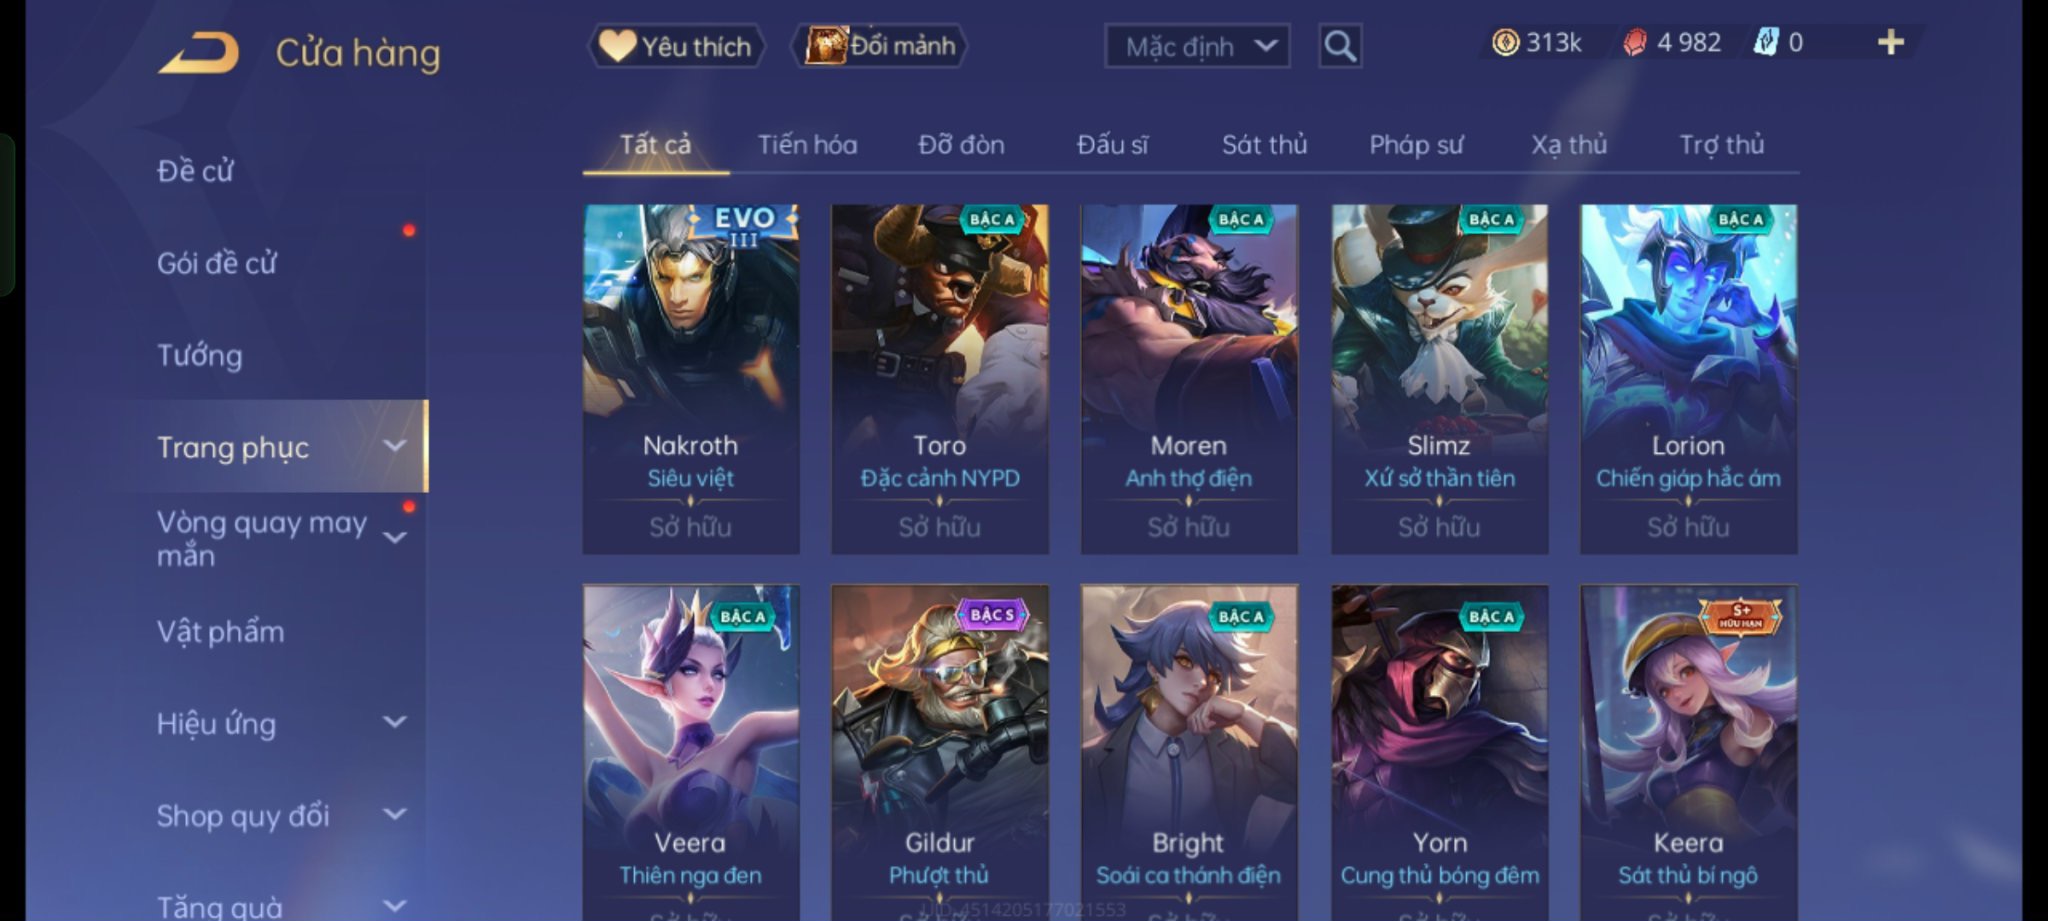This screenshot has width=2048, height=921.
Task: Switch to the Tiến hóa tab
Action: click(807, 145)
